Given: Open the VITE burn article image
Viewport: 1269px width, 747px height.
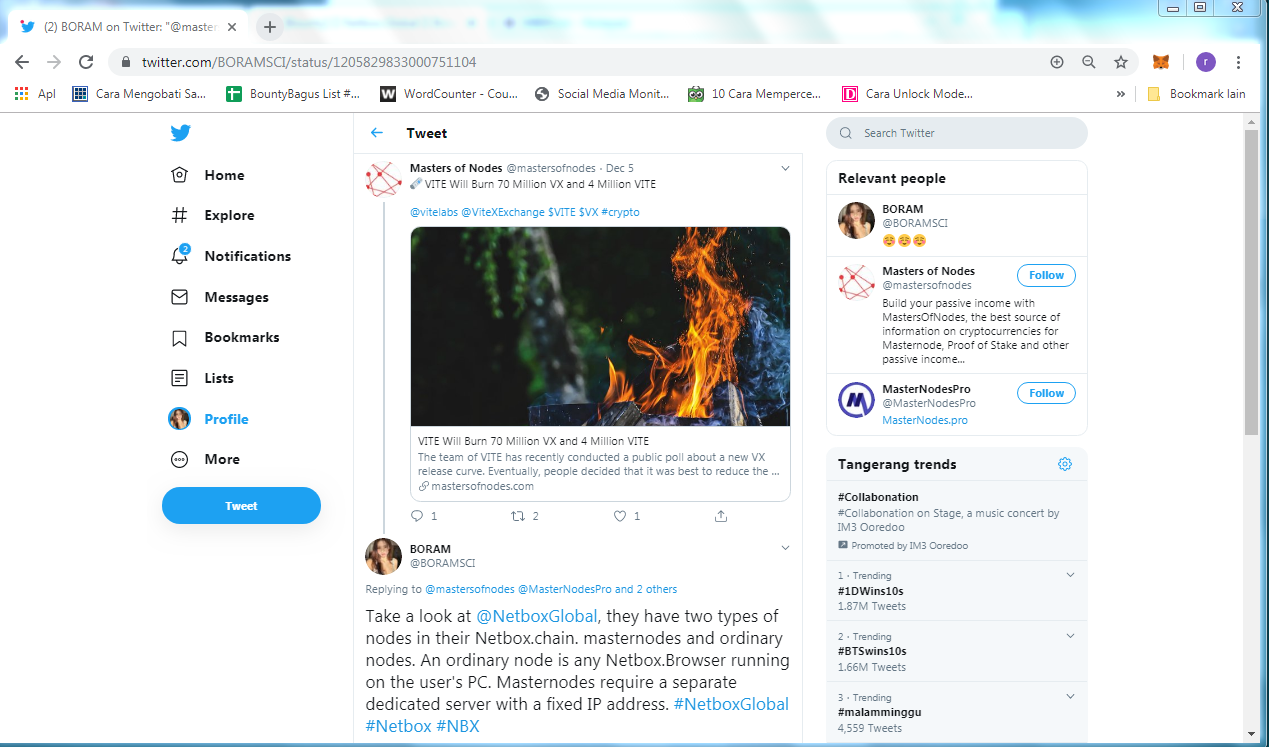Looking at the screenshot, I should (x=600, y=327).
